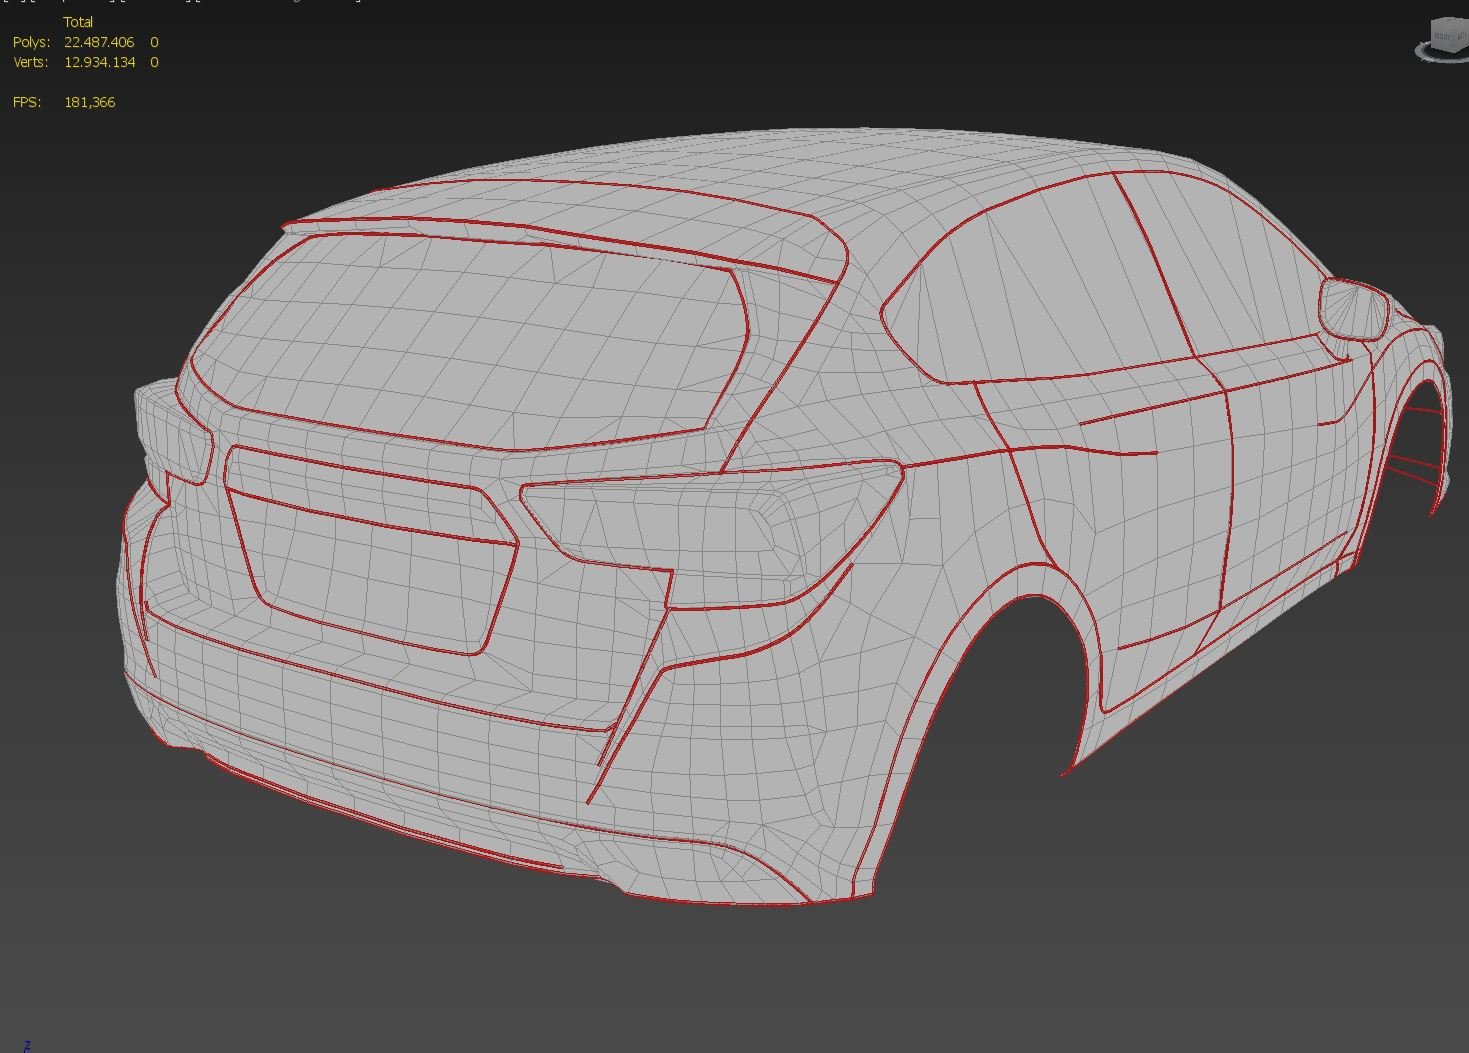The image size is (1469, 1053).
Task: Click the 'FPS:' statistics label
Action: (27, 102)
